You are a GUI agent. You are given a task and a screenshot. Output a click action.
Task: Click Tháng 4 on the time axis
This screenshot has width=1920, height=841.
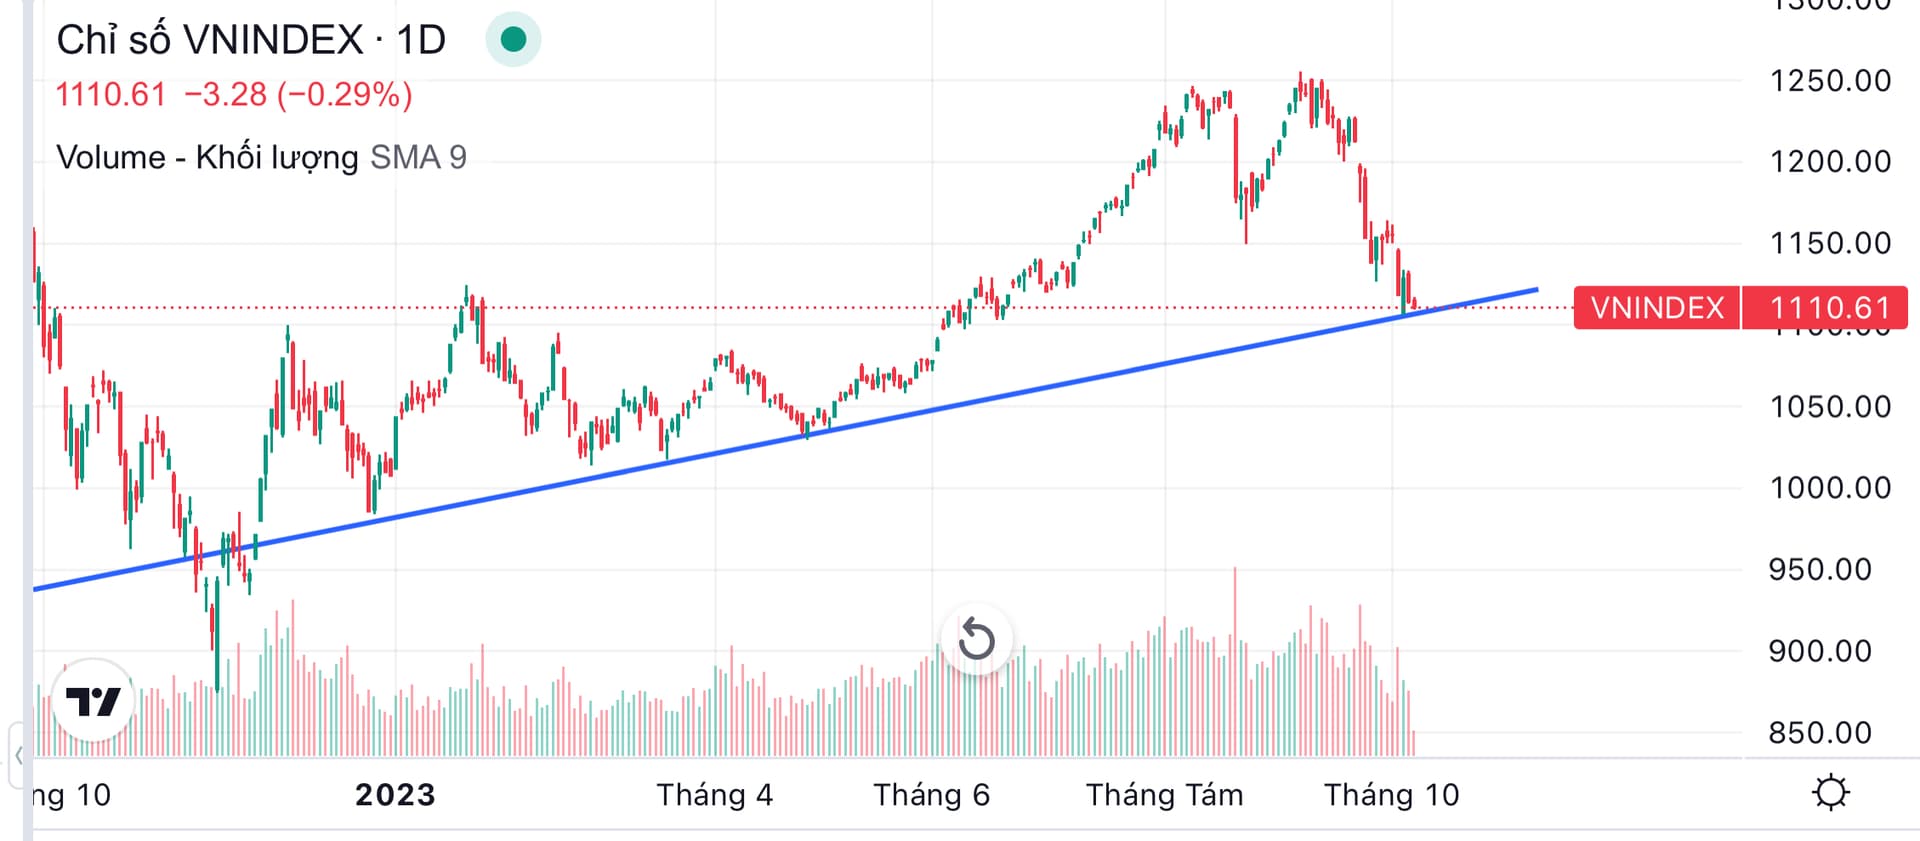point(714,794)
